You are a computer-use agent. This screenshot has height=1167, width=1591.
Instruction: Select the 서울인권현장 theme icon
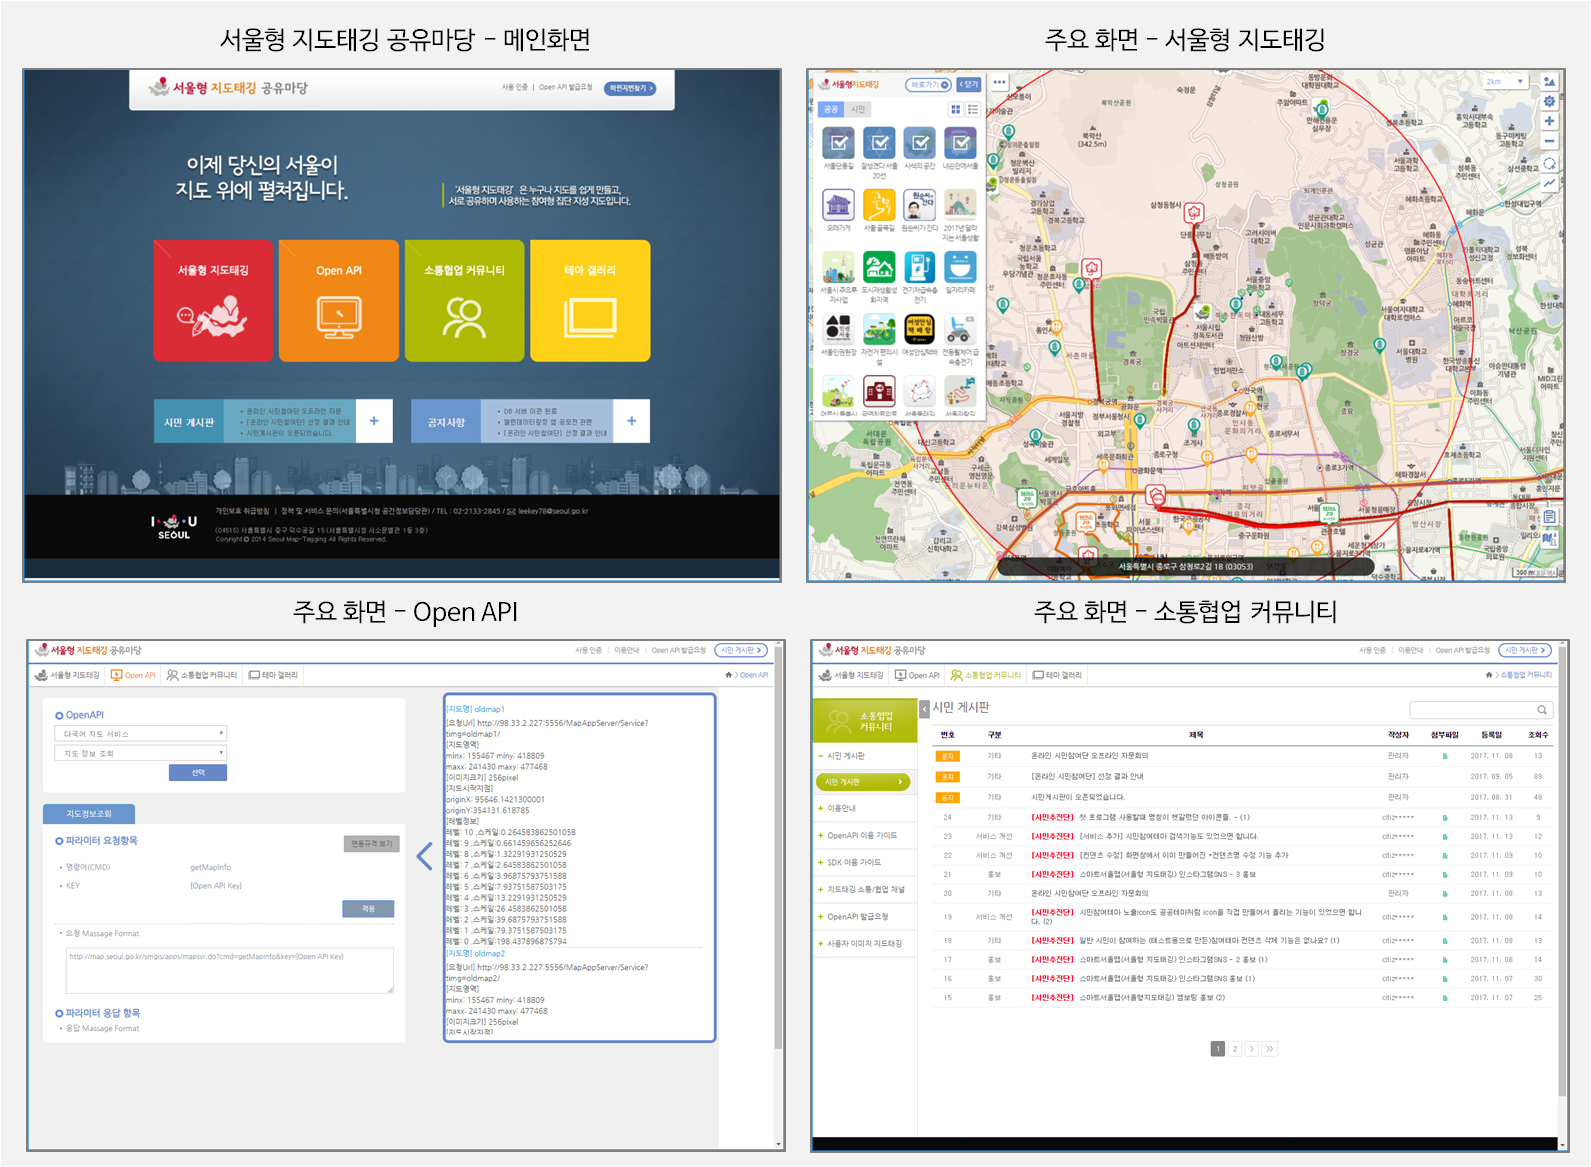[x=838, y=329]
